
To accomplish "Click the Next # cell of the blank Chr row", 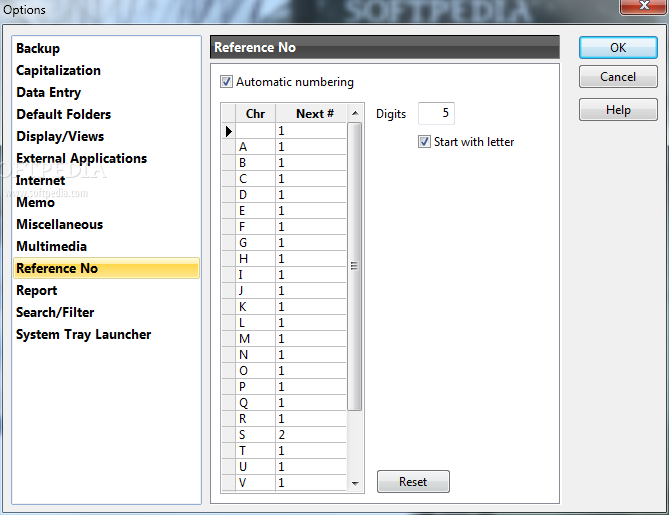I will 311,131.
